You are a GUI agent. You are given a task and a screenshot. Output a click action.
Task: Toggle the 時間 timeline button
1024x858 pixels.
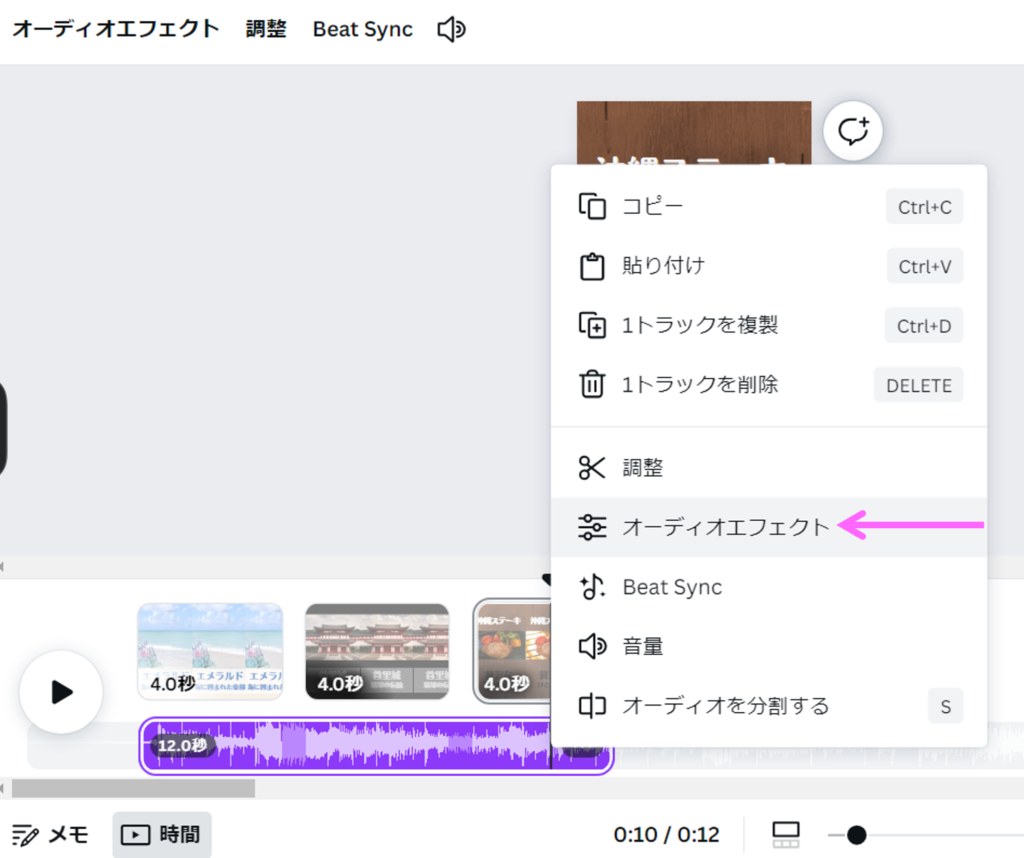click(162, 834)
